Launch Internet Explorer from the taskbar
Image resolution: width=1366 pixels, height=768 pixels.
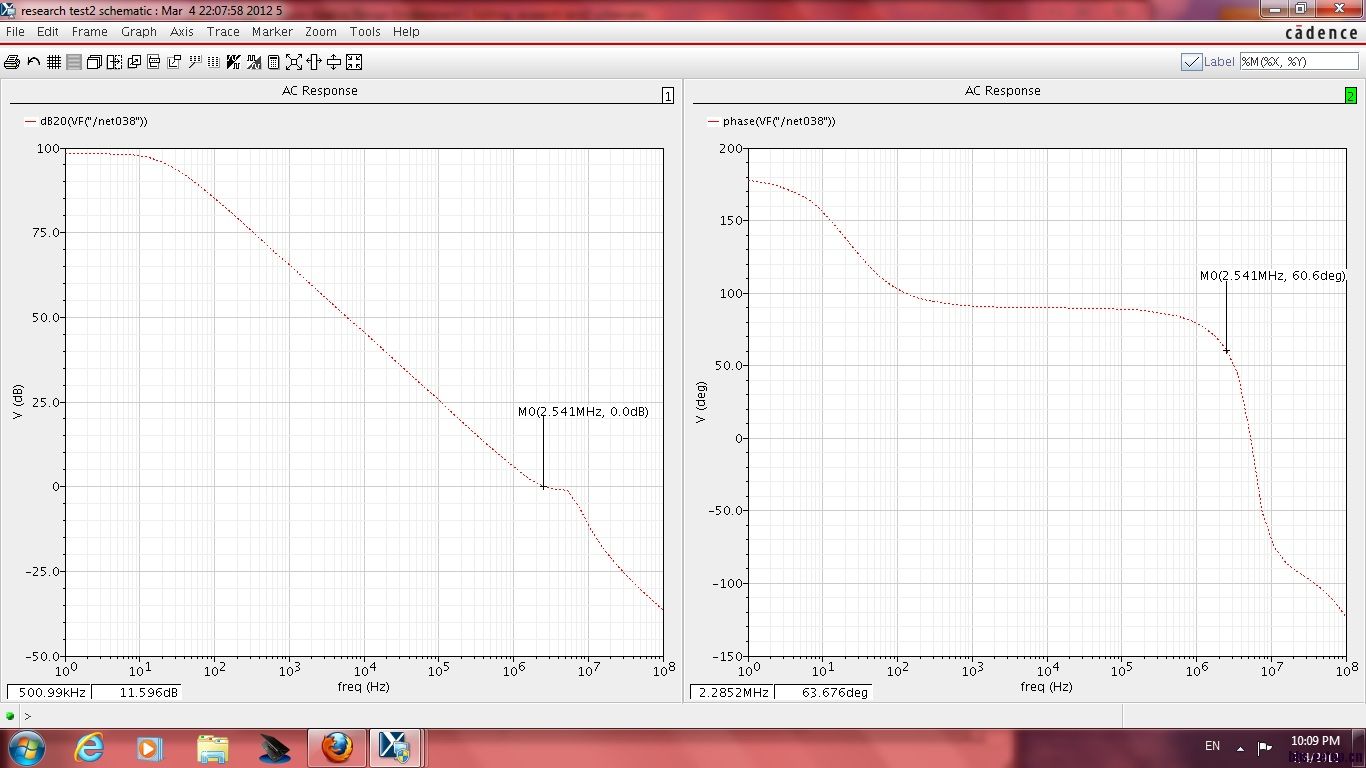[89, 748]
